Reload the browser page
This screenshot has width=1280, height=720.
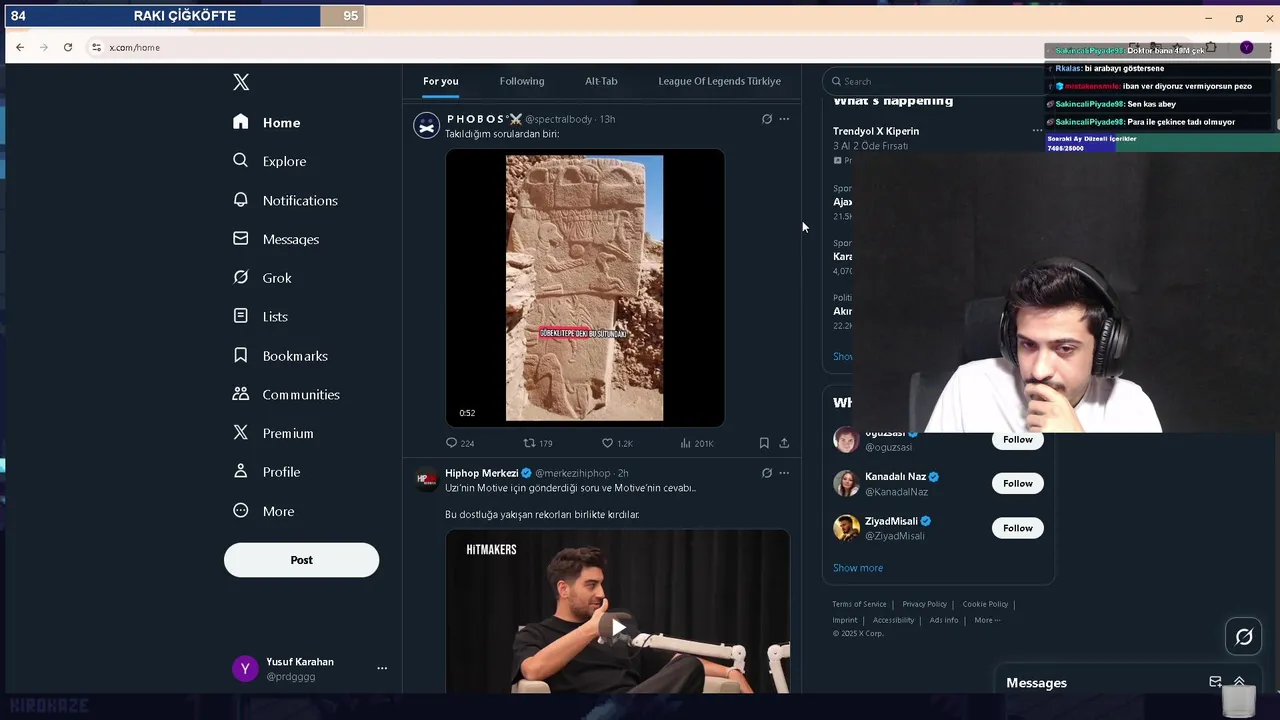pos(68,47)
